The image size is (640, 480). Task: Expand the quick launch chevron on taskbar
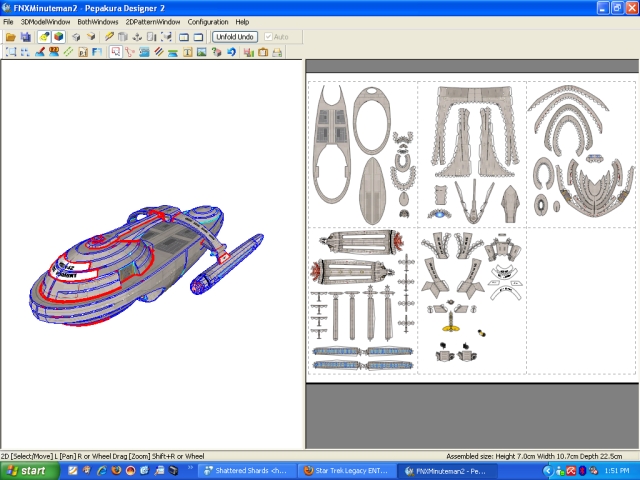(190, 467)
